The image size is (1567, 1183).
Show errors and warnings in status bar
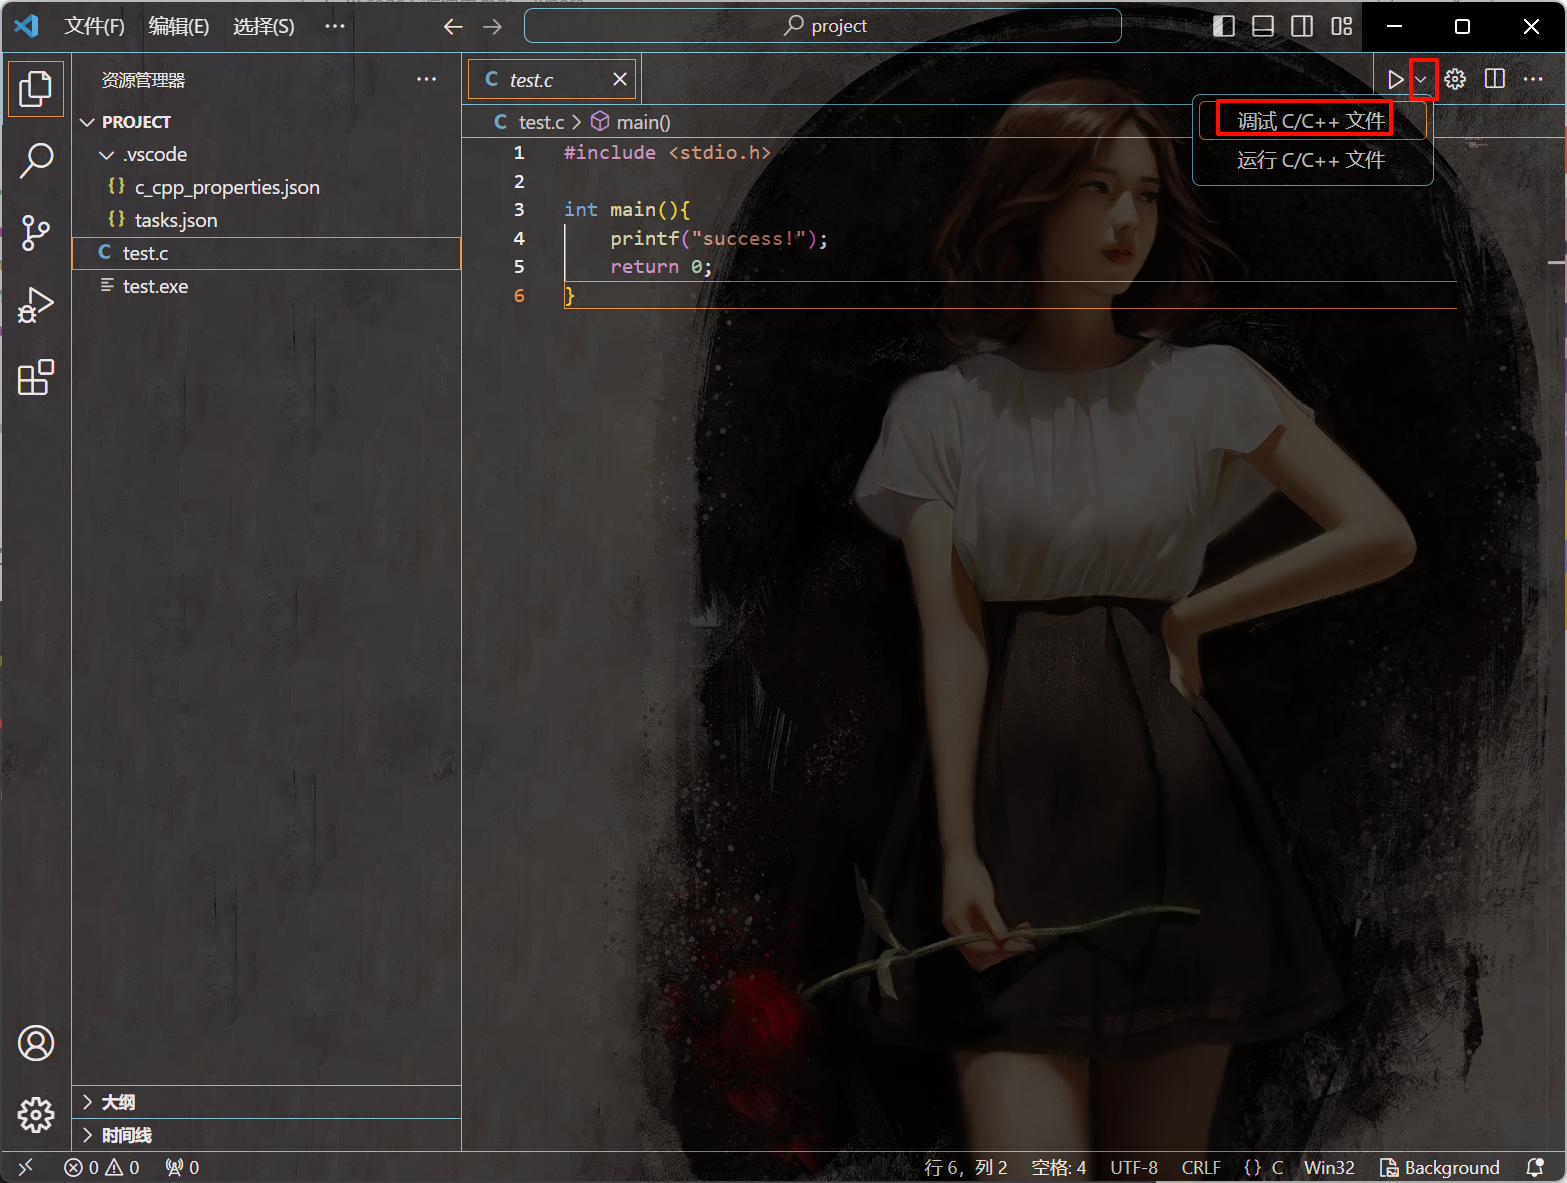click(x=102, y=1167)
